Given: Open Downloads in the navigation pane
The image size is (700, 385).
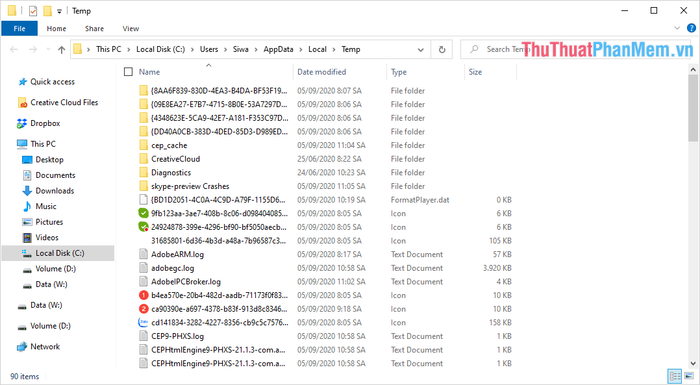Looking at the screenshot, I should (x=54, y=191).
